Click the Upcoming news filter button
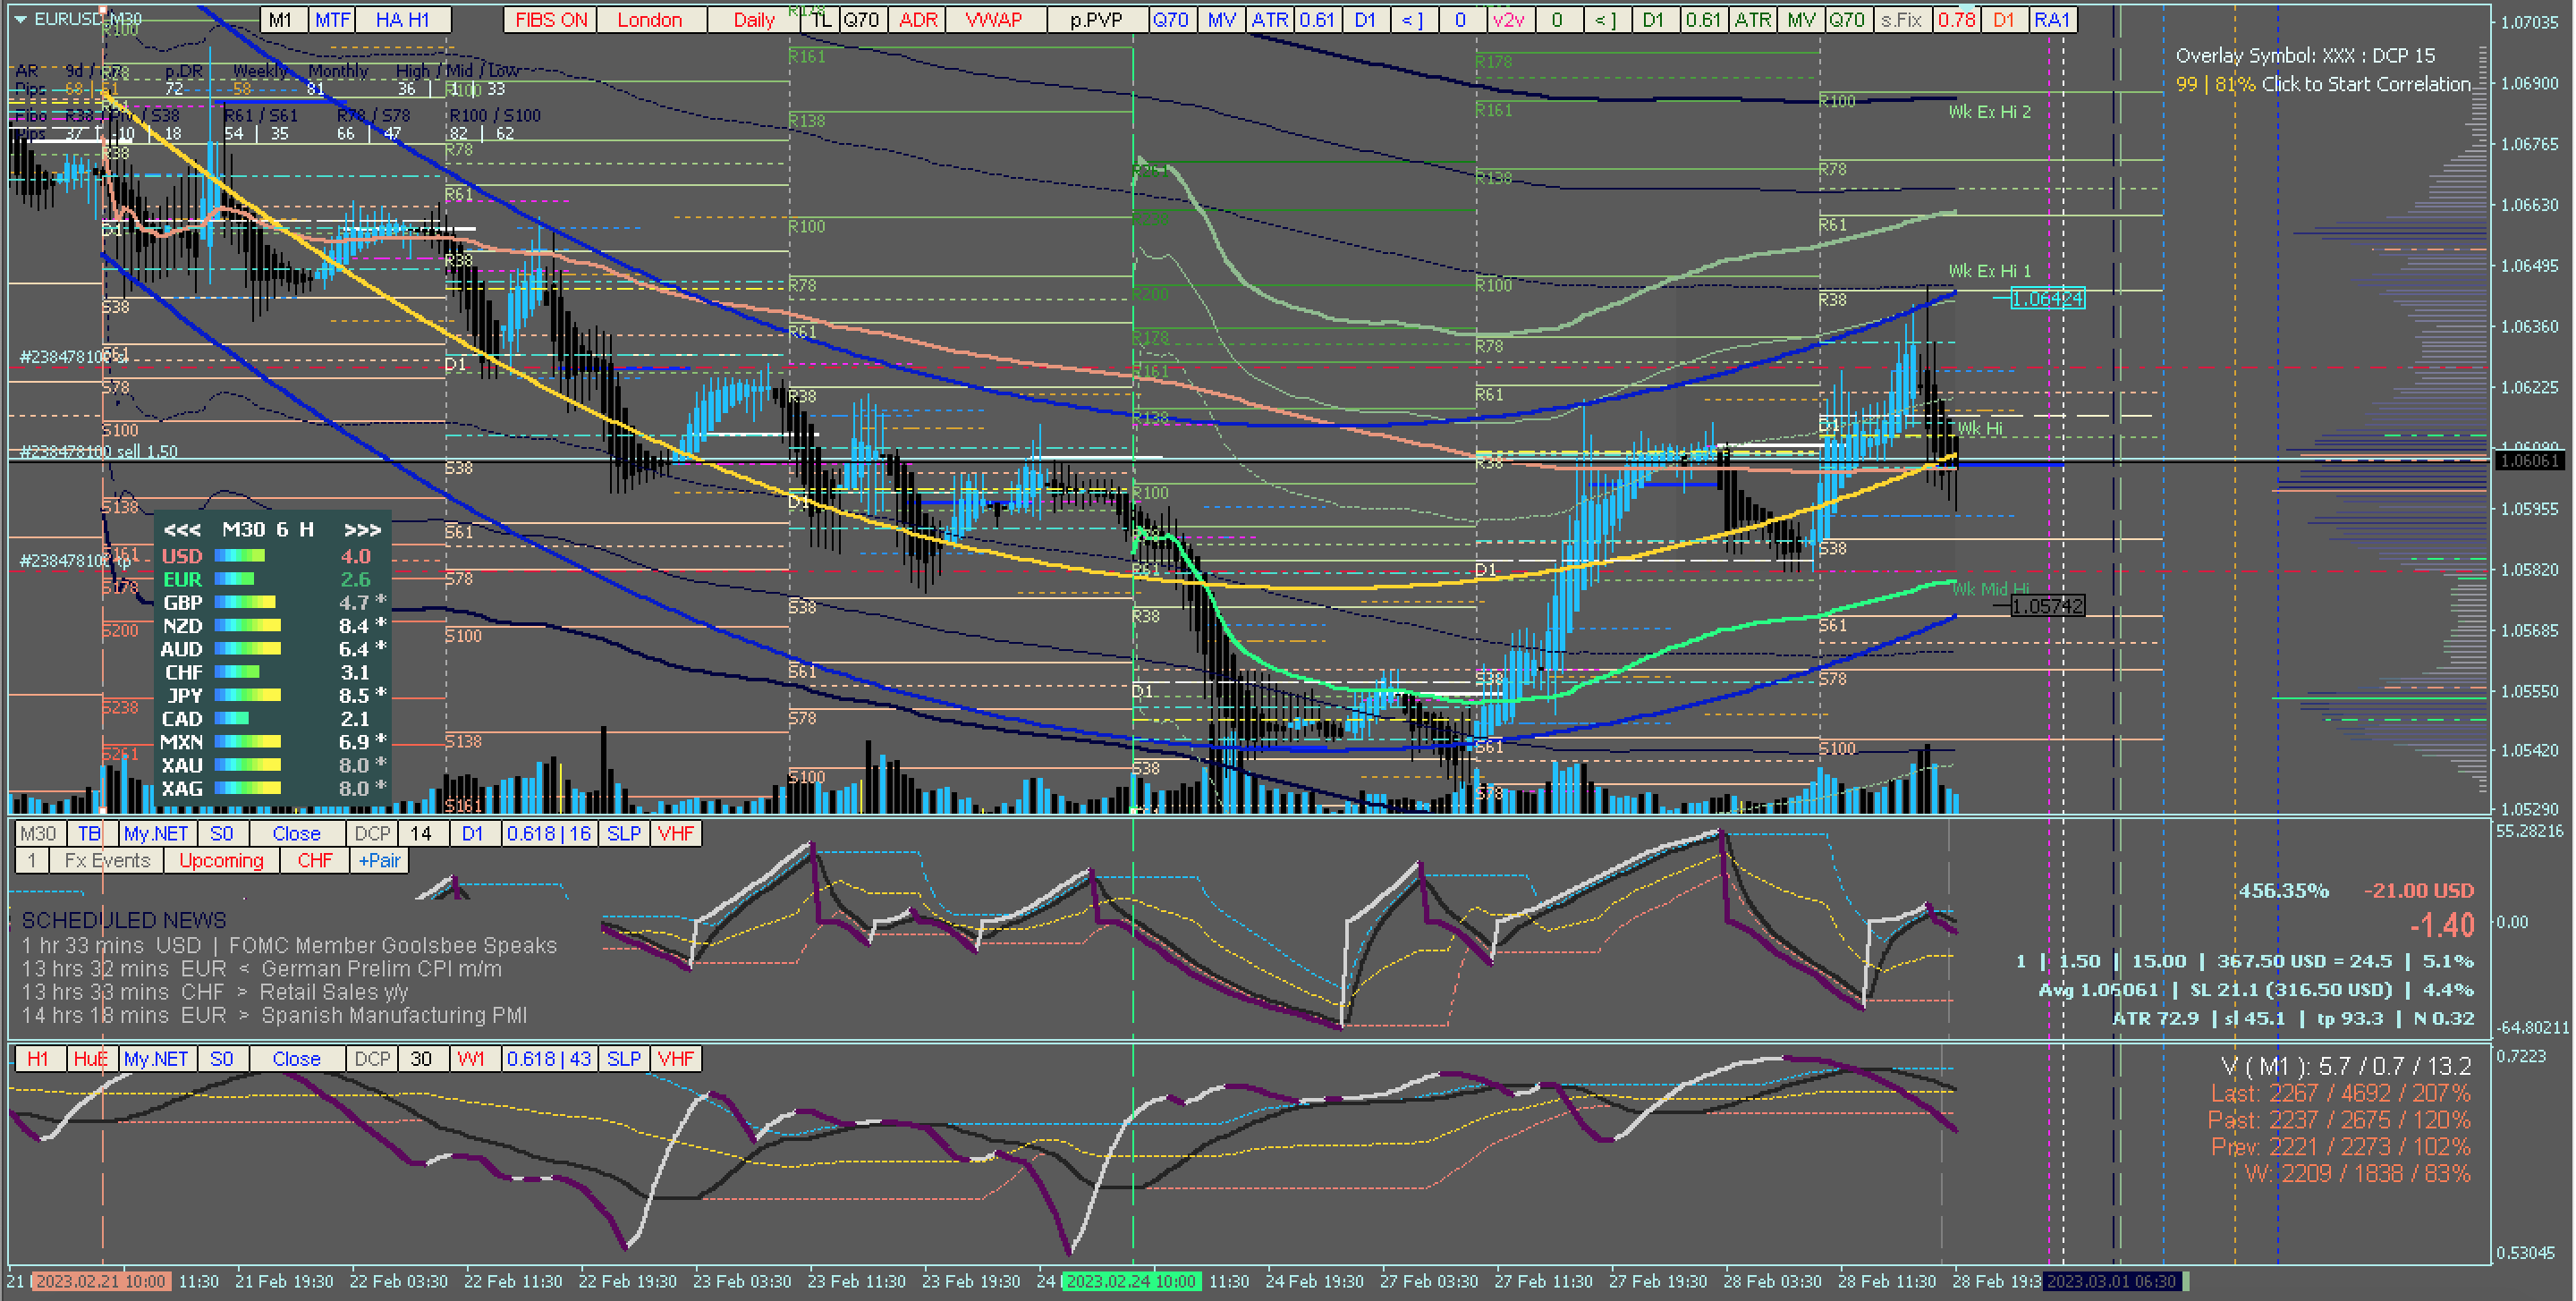2576x1301 pixels. [x=221, y=861]
